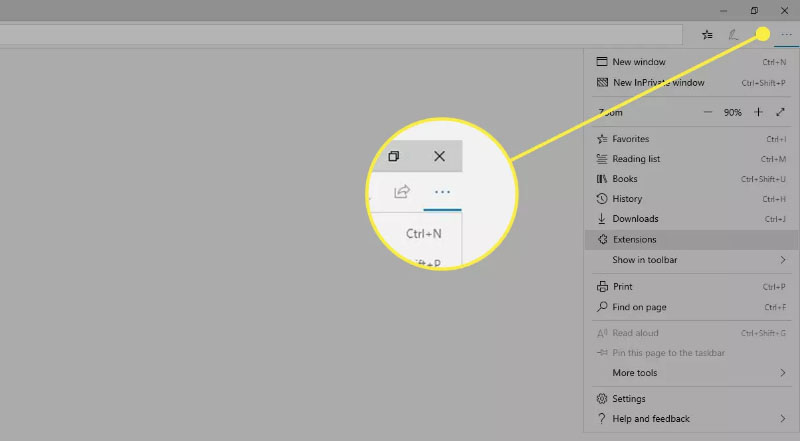Expand the Show in toolbar submenu
This screenshot has height=441, width=800.
click(690, 260)
